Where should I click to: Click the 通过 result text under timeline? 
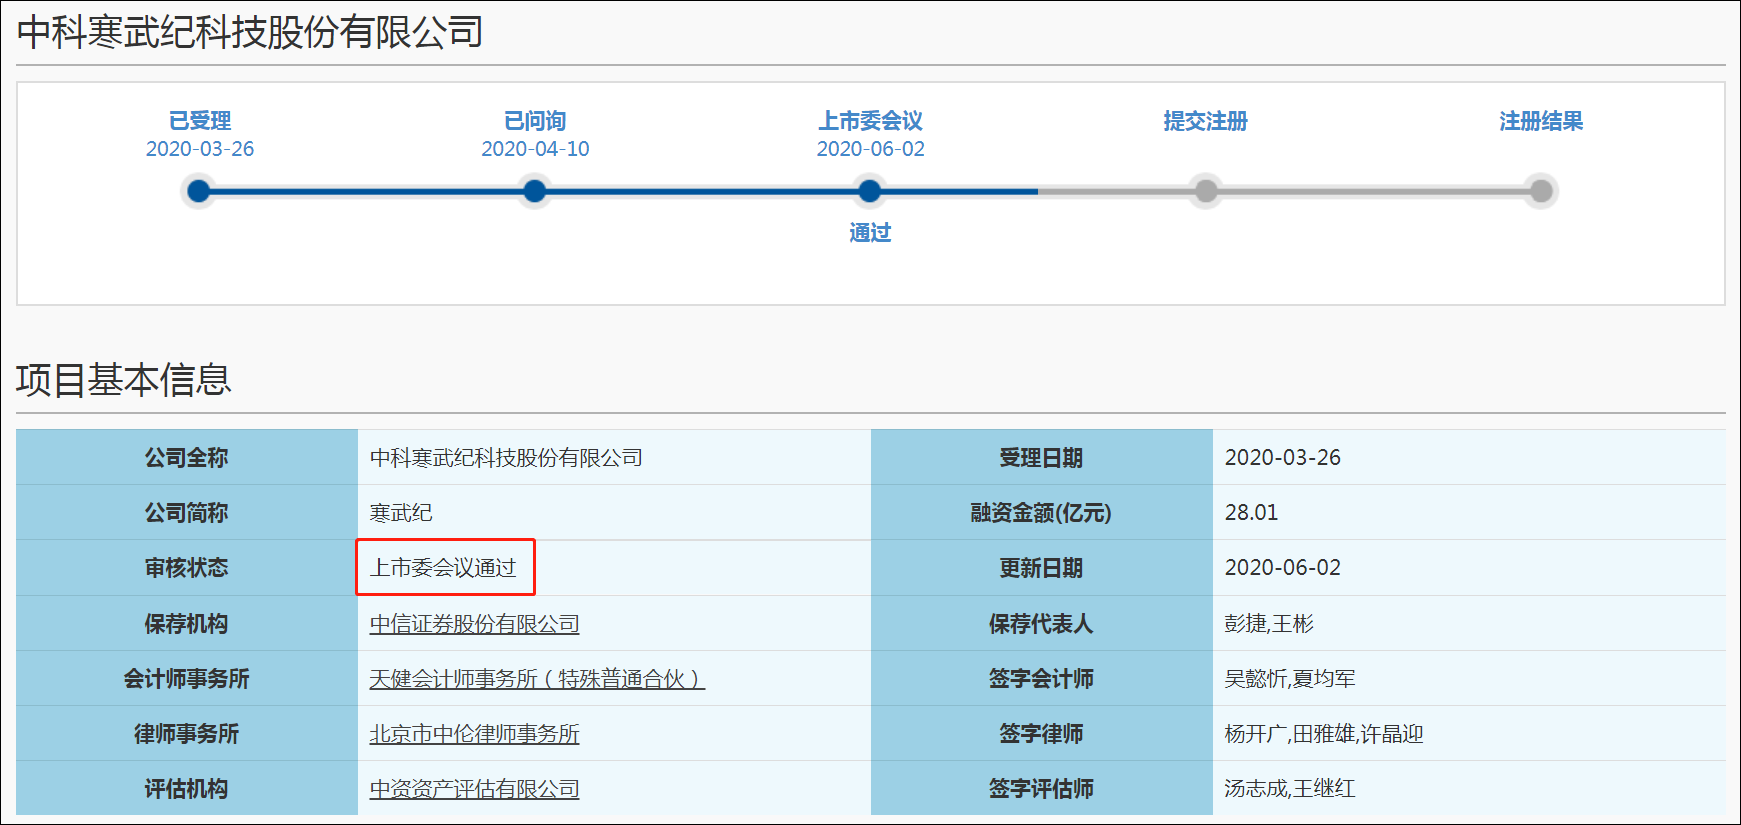870,233
